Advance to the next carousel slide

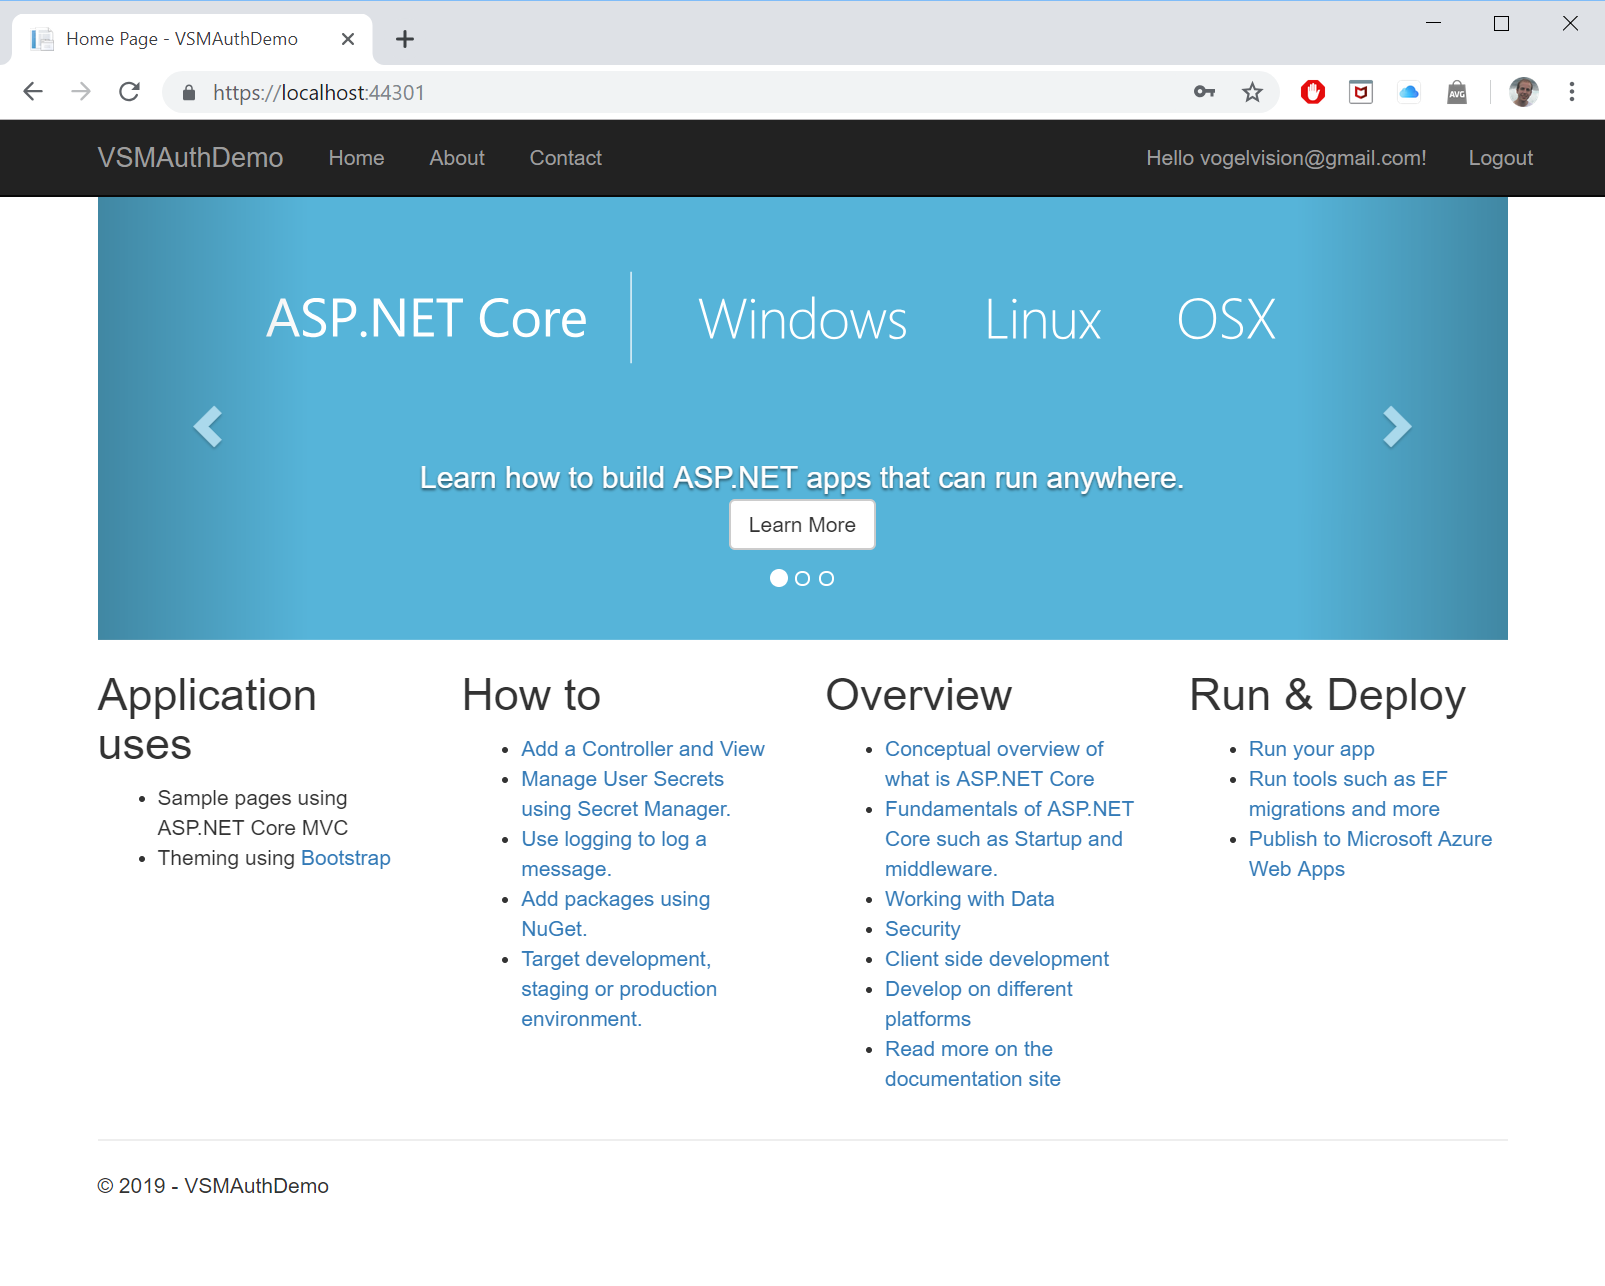click(x=1396, y=427)
